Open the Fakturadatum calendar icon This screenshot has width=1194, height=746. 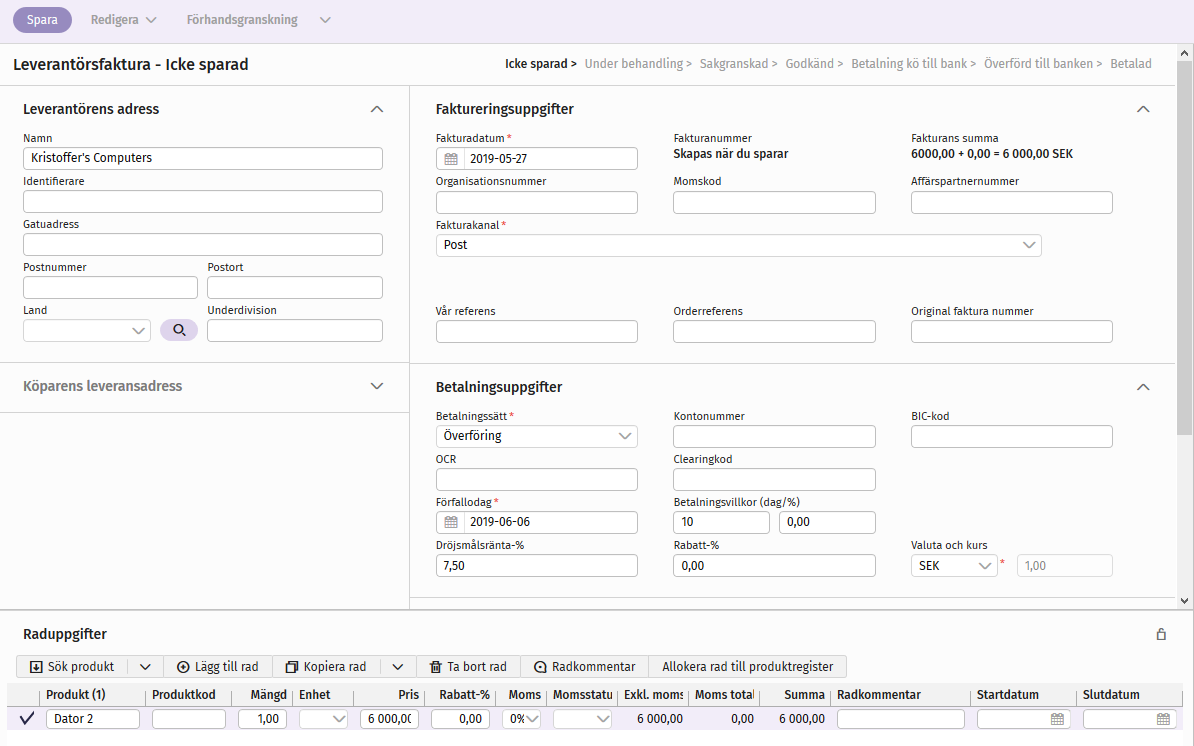tap(451, 159)
